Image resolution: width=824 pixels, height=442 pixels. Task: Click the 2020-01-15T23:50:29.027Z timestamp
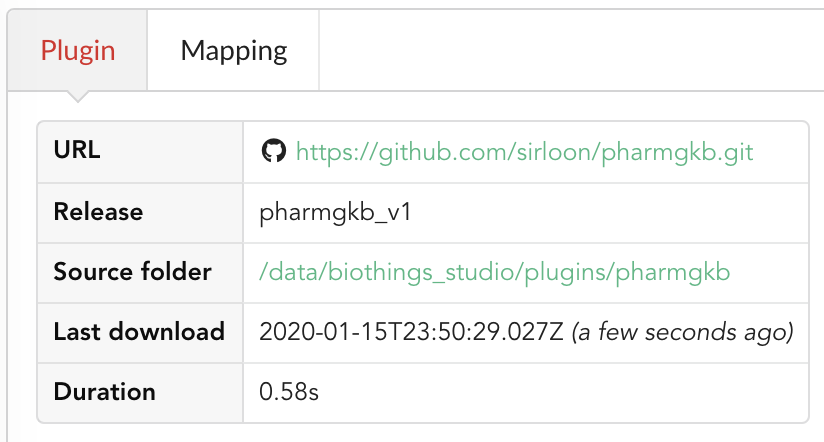tap(411, 332)
